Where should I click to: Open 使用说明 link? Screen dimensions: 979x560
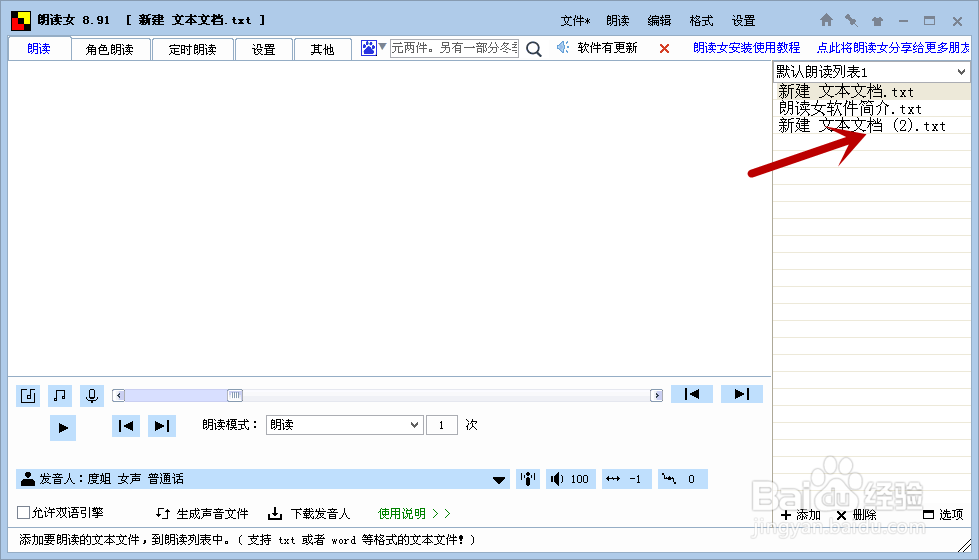pyautogui.click(x=414, y=513)
